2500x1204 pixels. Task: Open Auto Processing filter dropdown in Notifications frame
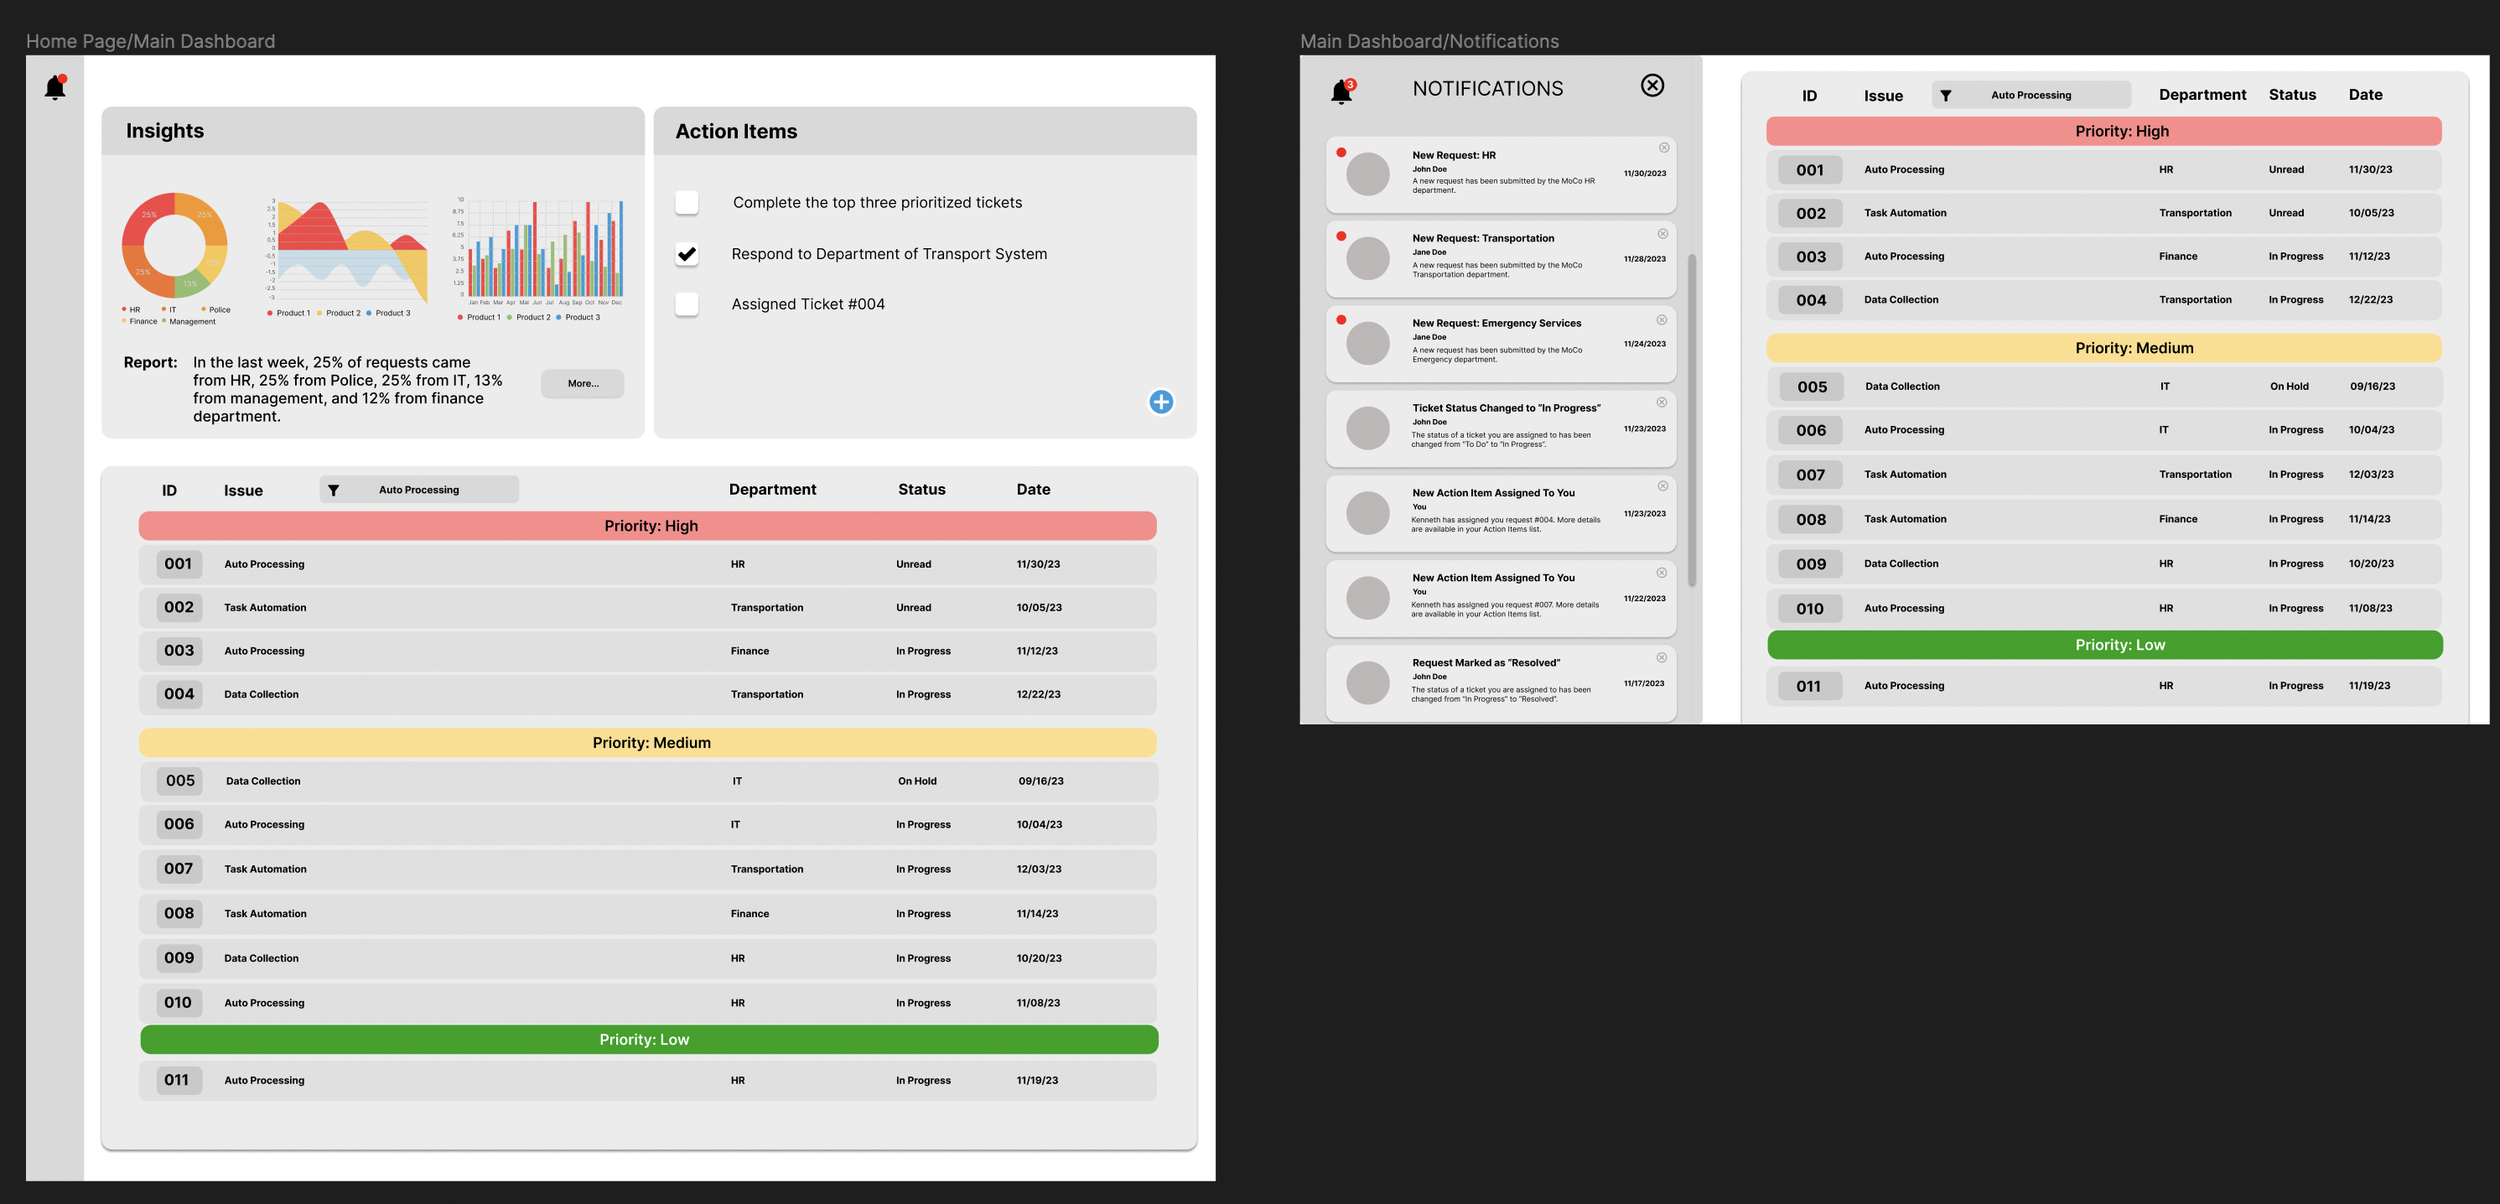2031,95
